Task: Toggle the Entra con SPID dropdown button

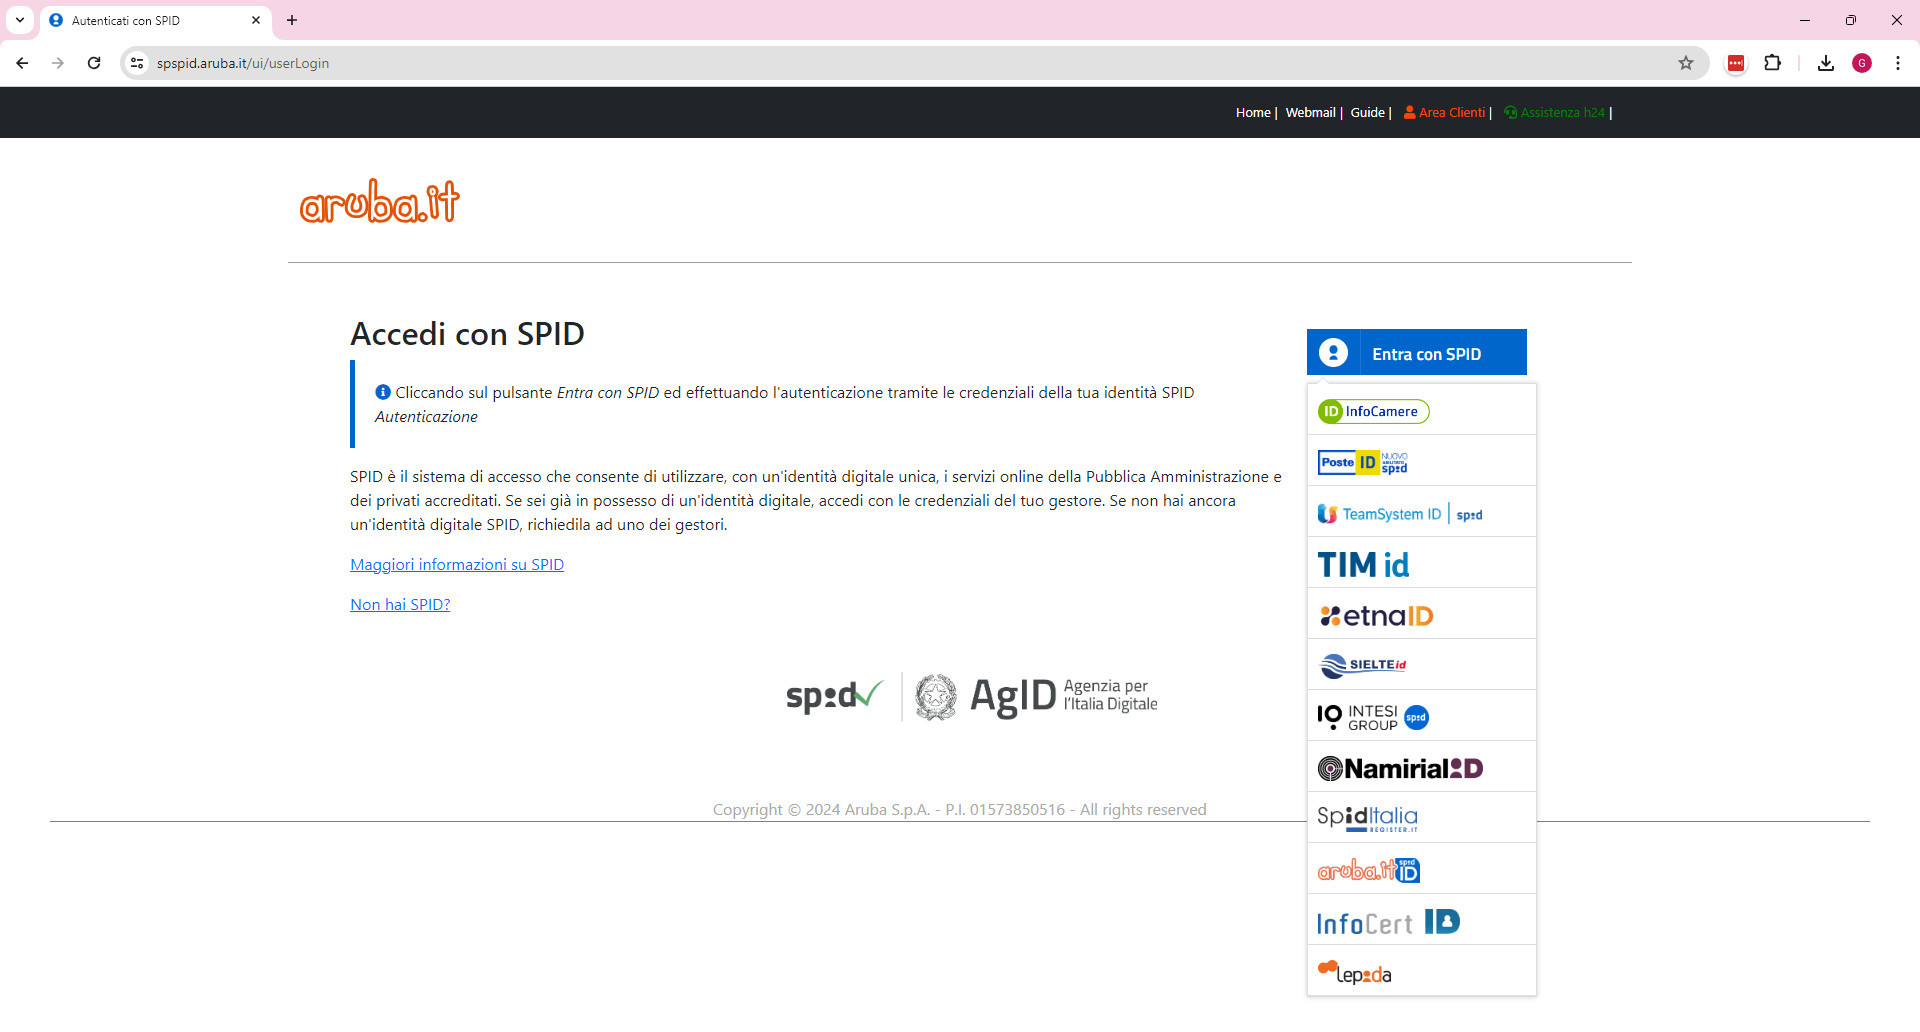Action: (x=1416, y=353)
